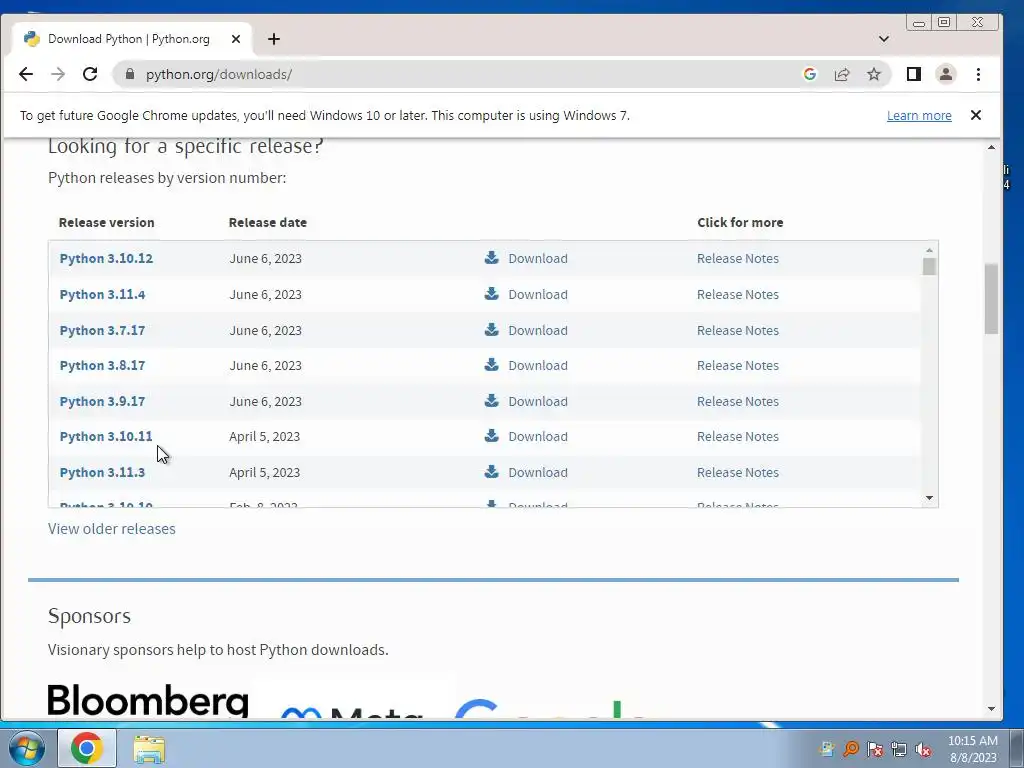Open Python 3.10.12 release link
1024x768 pixels.
tap(106, 259)
